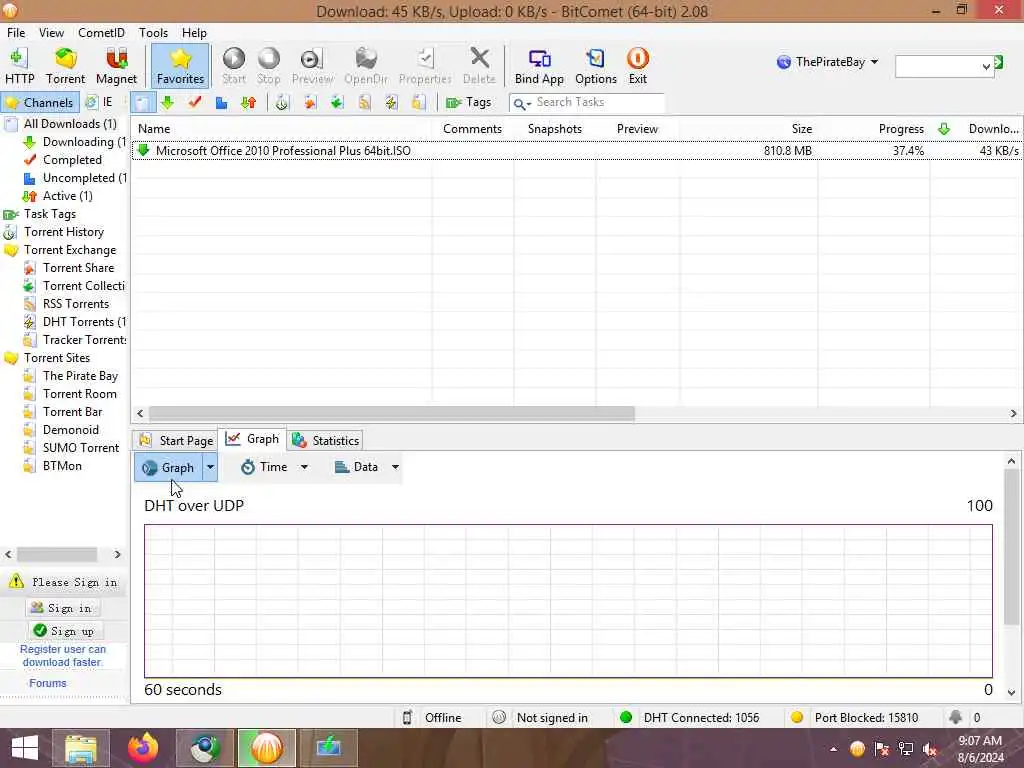Switch to the IE tab
Viewport: 1024px width, 768px height.
[100, 103]
